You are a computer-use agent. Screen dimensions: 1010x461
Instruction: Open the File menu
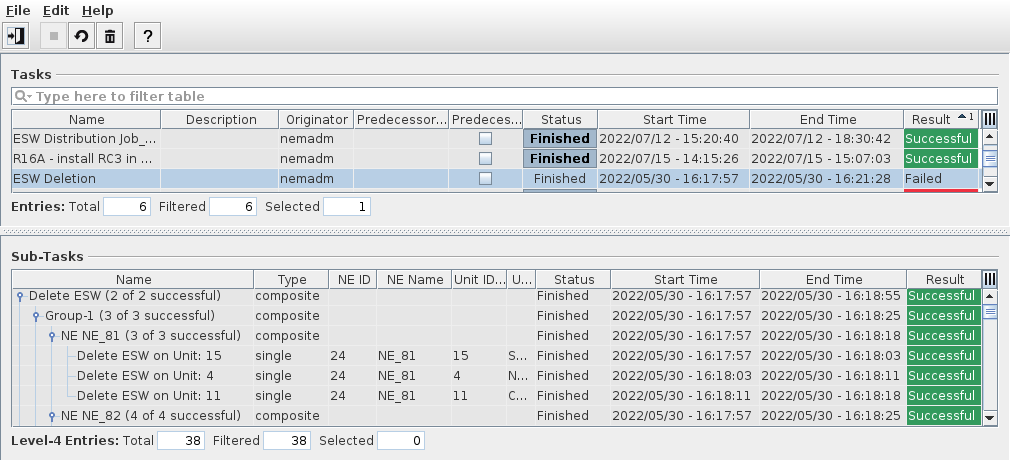[x=18, y=10]
